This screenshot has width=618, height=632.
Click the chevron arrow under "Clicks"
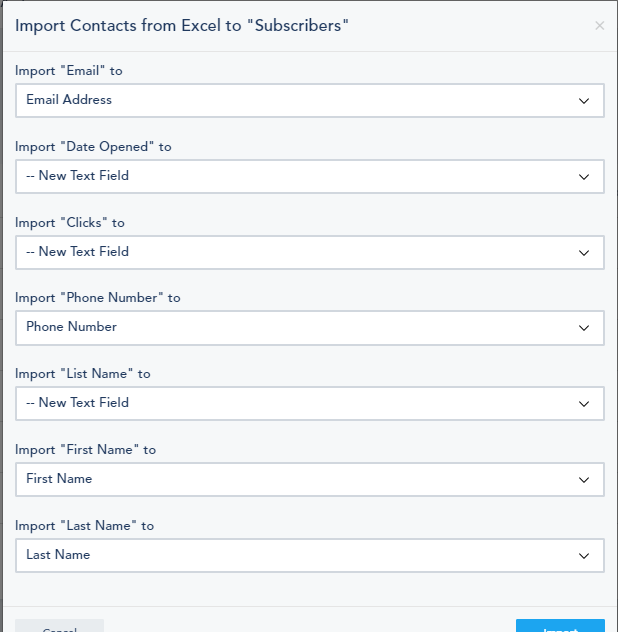[584, 253]
